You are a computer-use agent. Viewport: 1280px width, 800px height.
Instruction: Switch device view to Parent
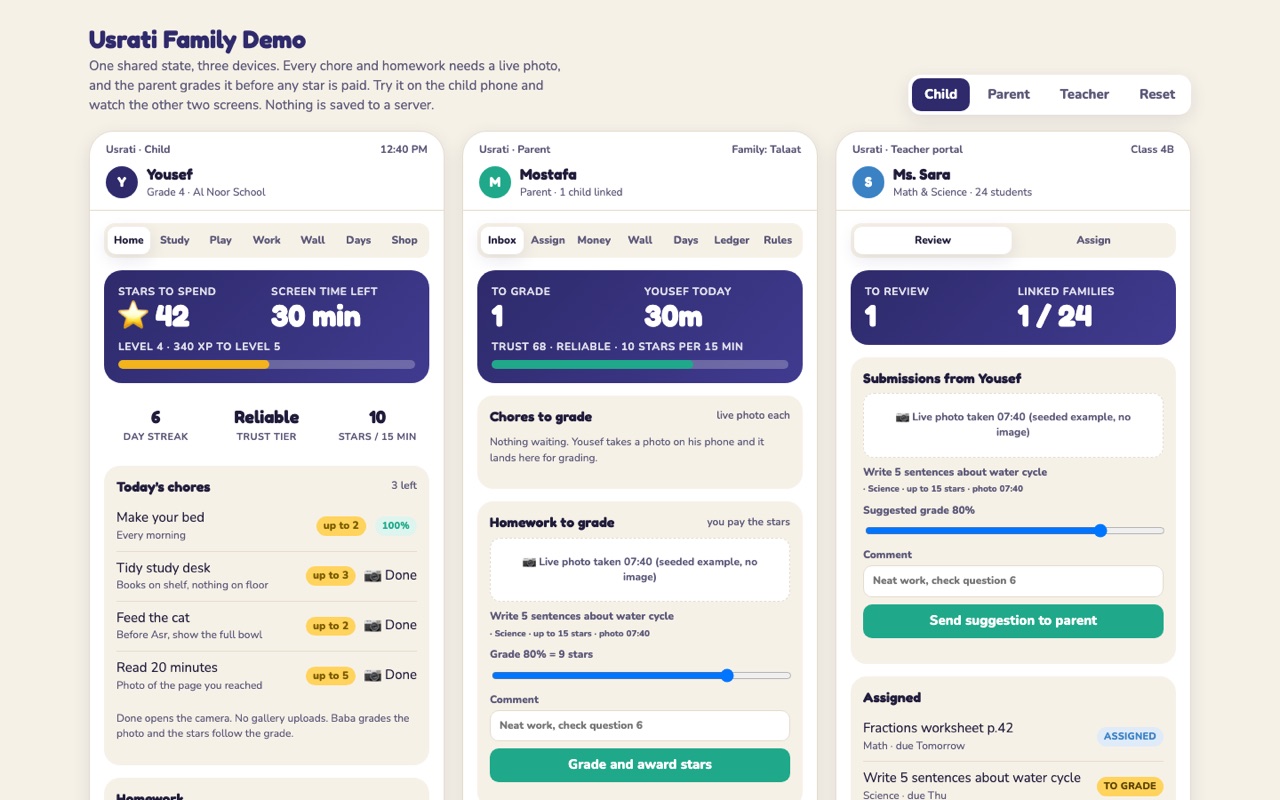(x=1008, y=94)
